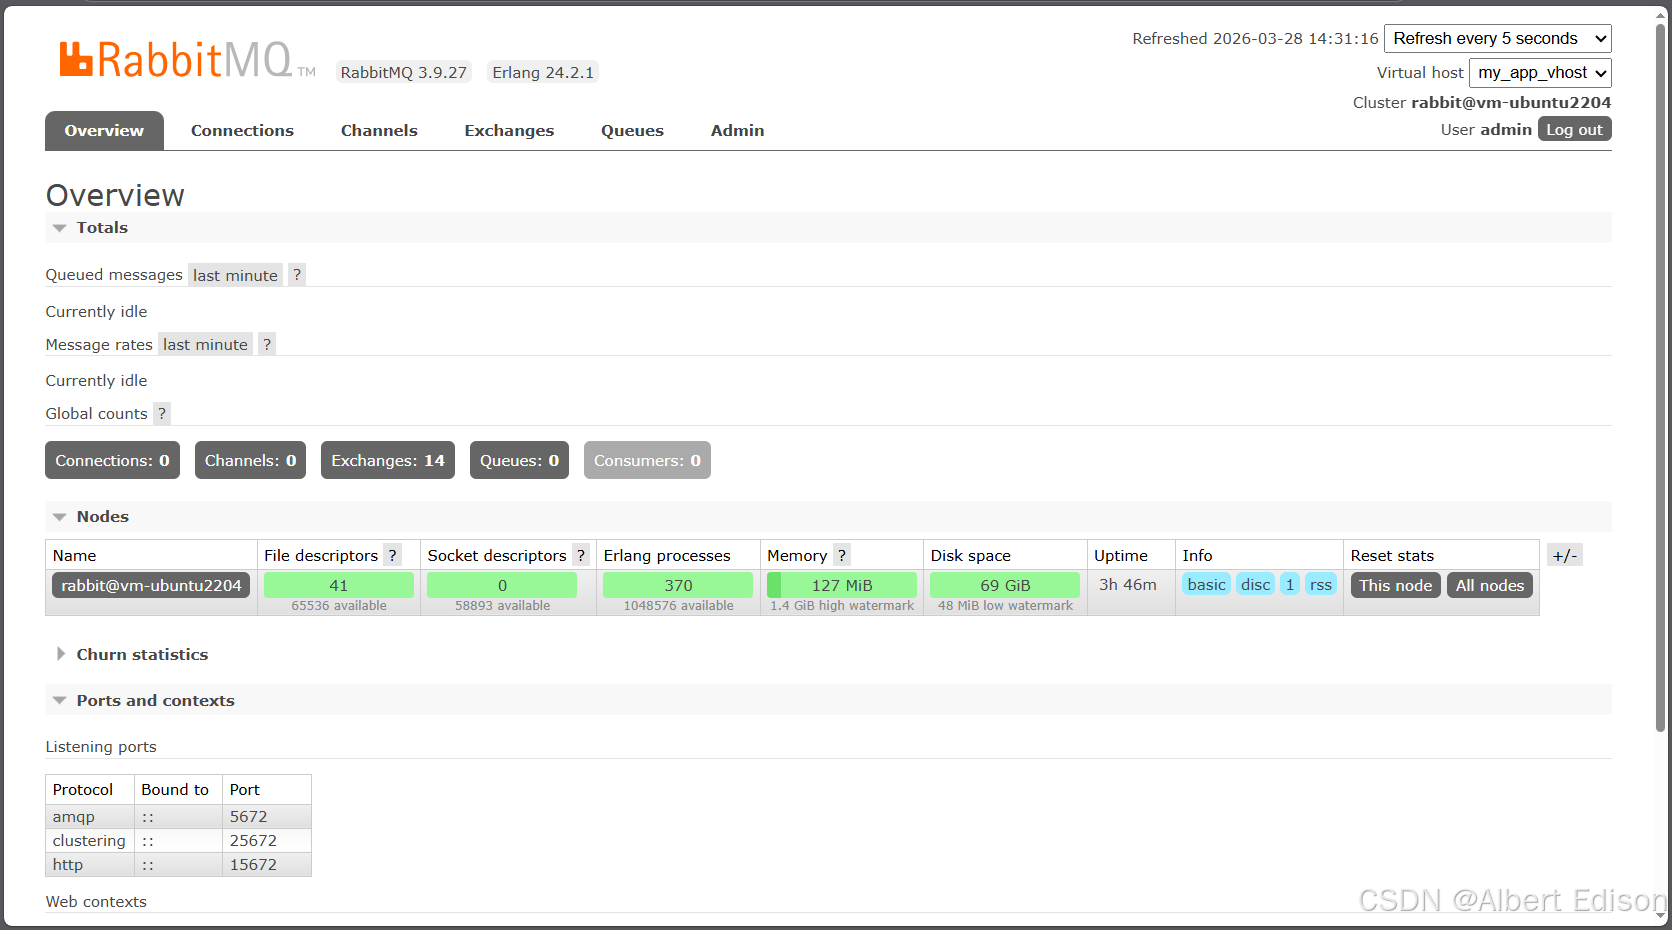This screenshot has width=1672, height=930.
Task: Click the Web contexts heading
Action: (x=96, y=902)
